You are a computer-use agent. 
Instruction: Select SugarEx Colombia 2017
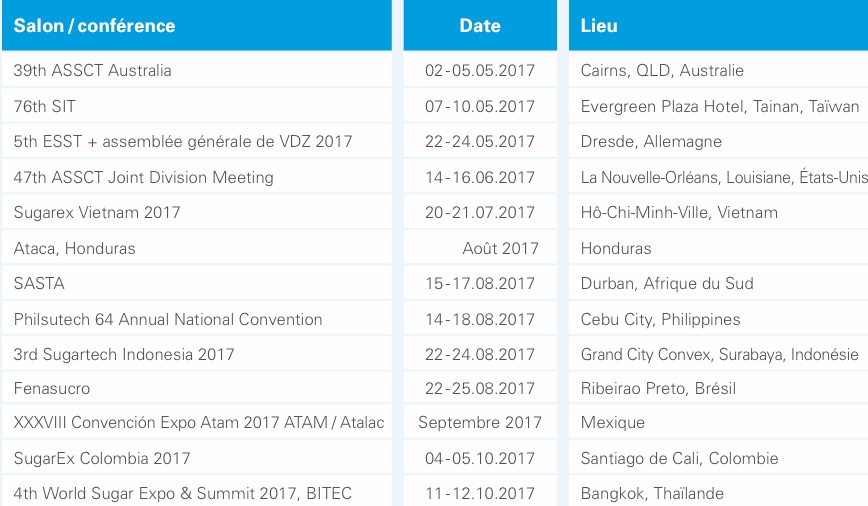pyautogui.click(x=102, y=458)
